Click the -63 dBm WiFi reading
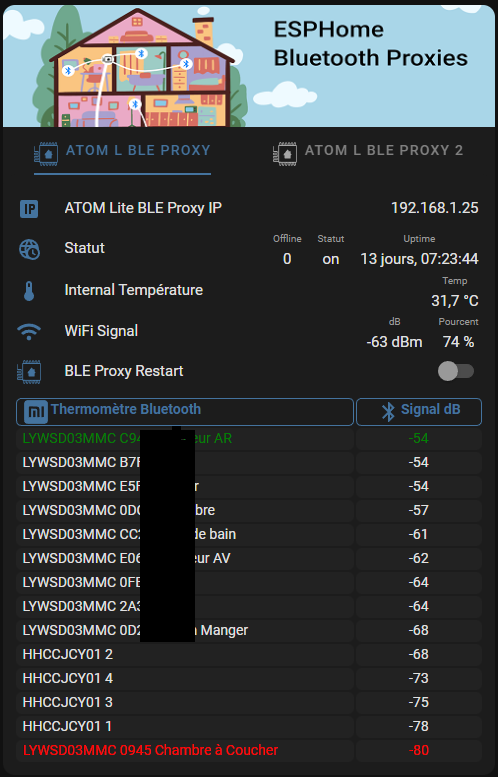Screen dimensions: 498x777 tap(394, 342)
